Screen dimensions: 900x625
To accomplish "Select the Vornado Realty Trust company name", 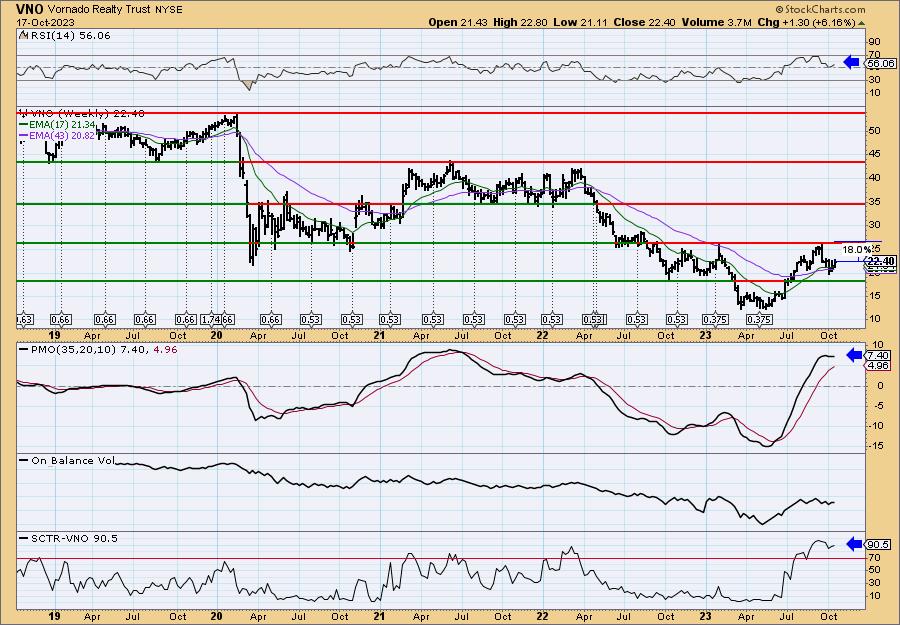I will (x=101, y=9).
